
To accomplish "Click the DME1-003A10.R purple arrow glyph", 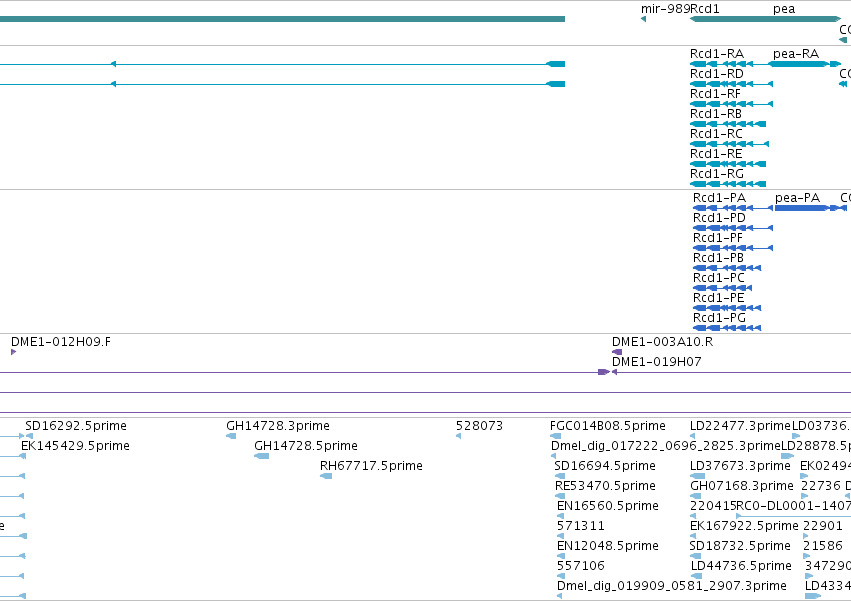I will [617, 352].
